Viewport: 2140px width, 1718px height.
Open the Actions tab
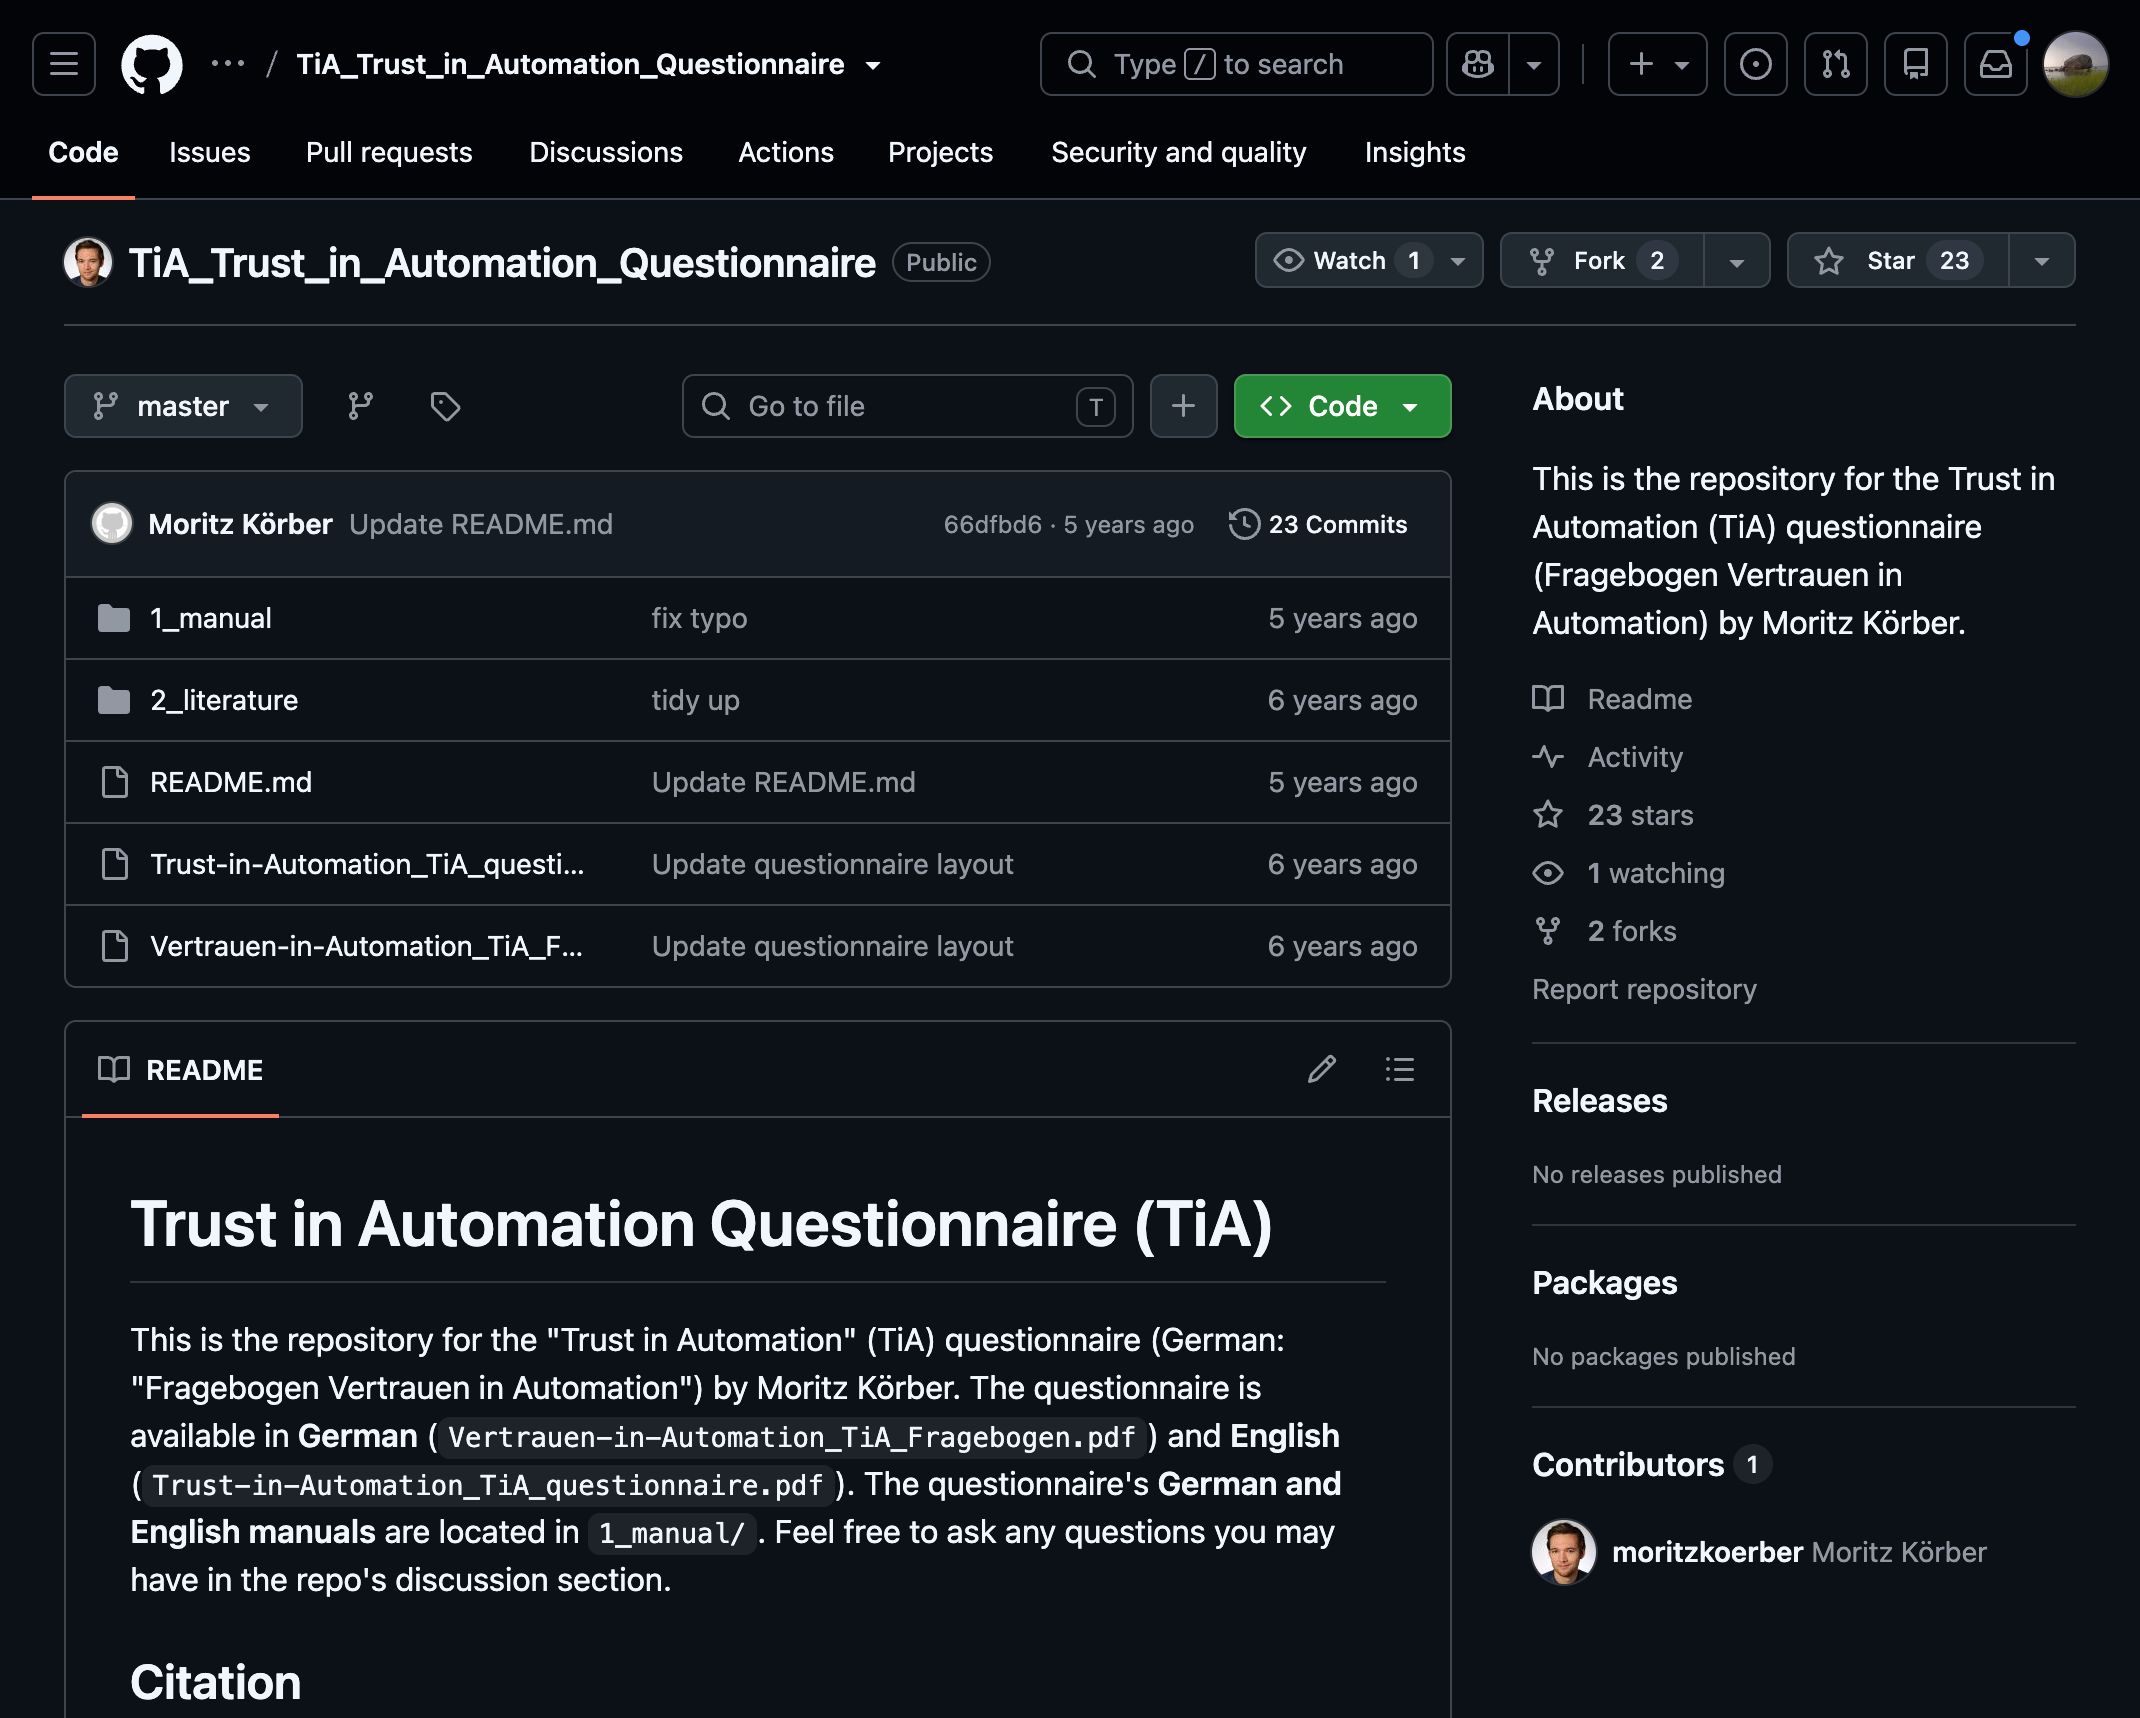786,152
